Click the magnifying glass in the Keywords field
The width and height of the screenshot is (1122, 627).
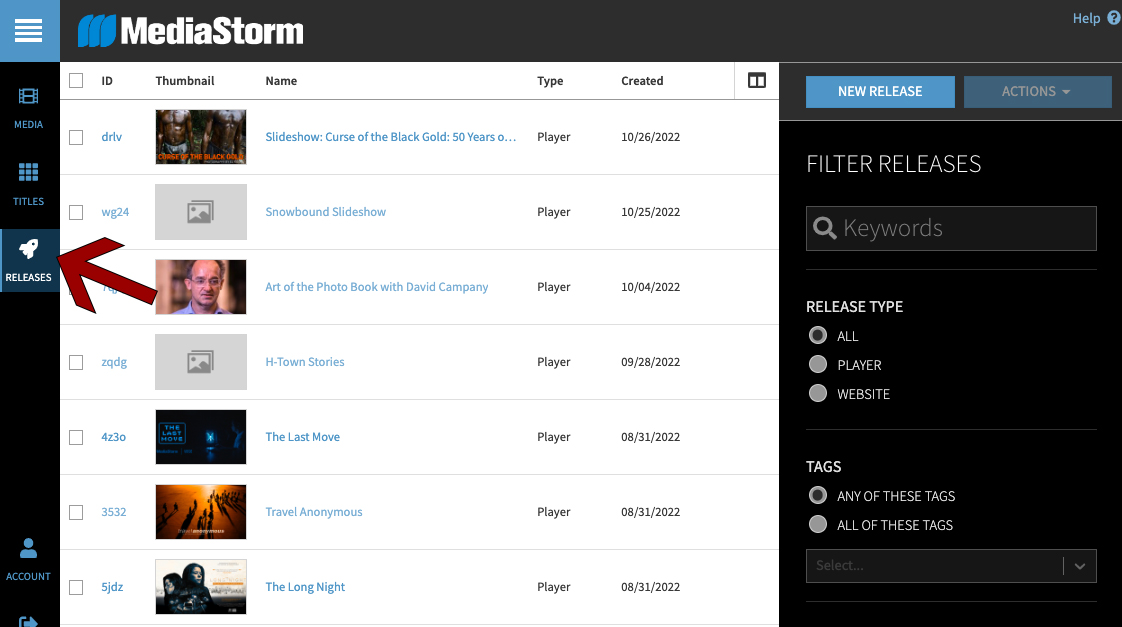824,228
